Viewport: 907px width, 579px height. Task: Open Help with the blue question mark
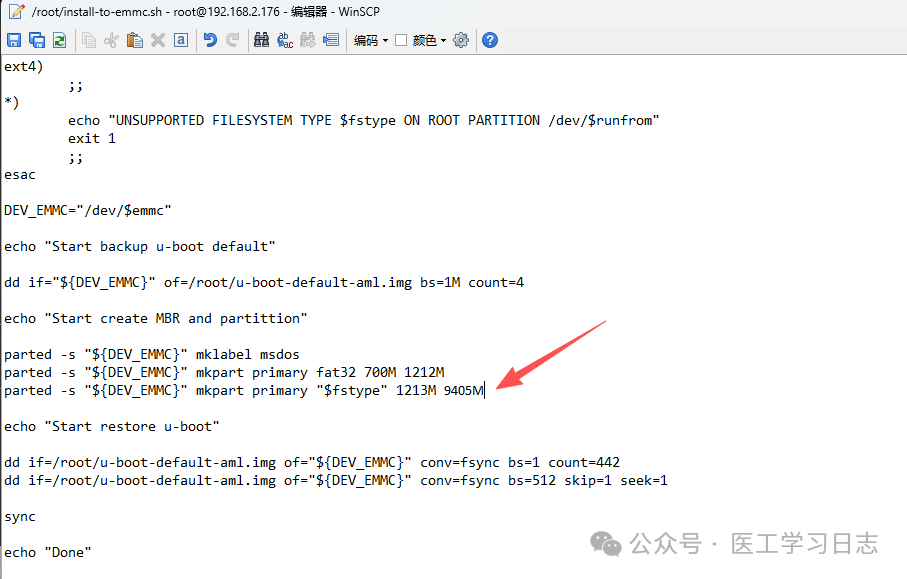click(x=490, y=41)
